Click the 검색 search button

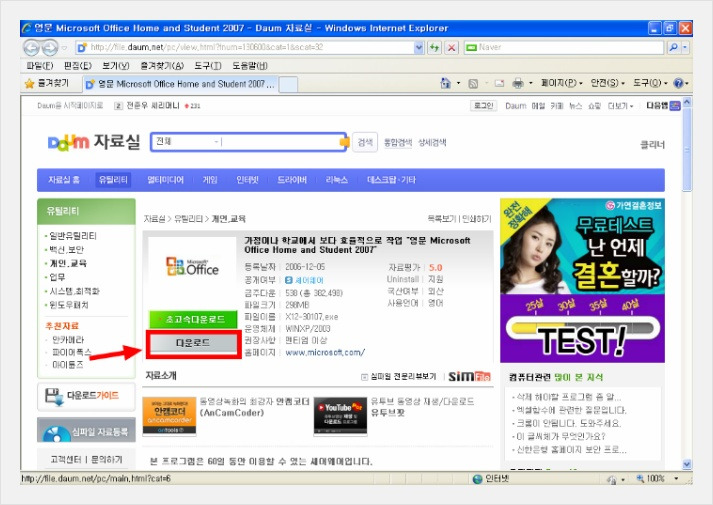[x=365, y=142]
